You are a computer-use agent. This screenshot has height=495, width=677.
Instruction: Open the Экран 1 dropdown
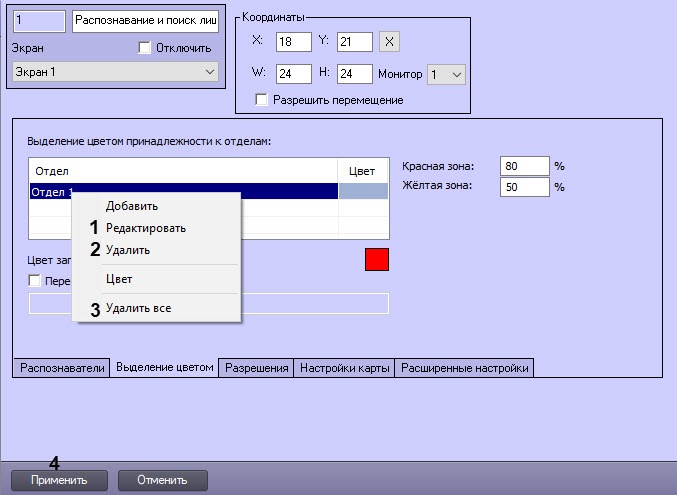[x=115, y=72]
